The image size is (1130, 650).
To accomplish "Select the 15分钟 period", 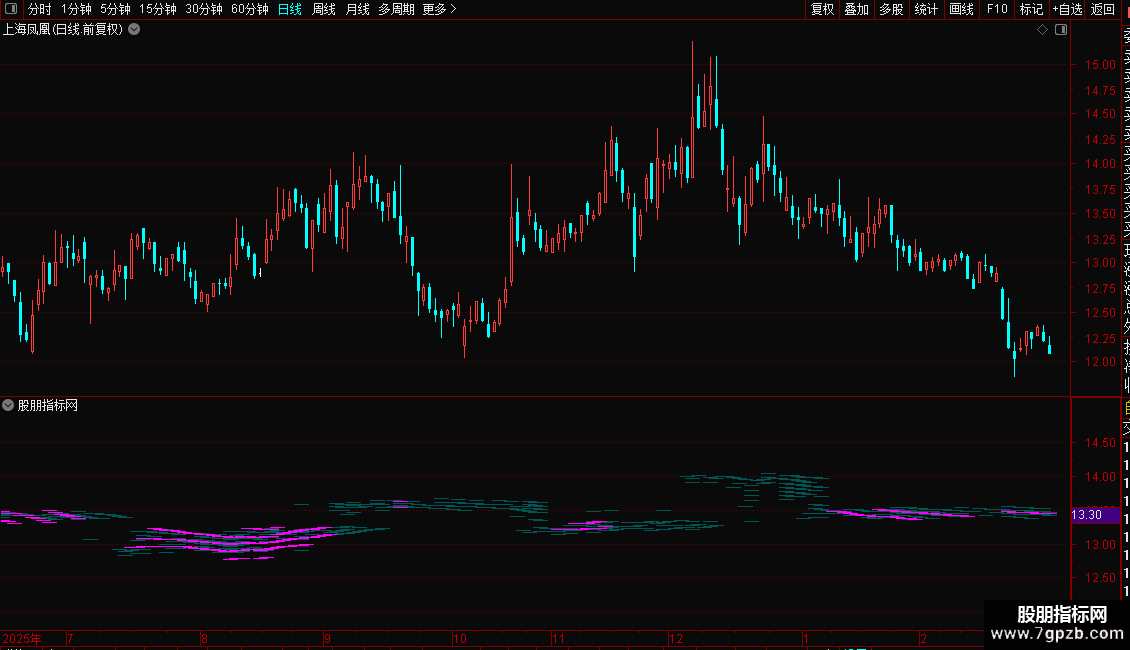I will tap(157, 9).
